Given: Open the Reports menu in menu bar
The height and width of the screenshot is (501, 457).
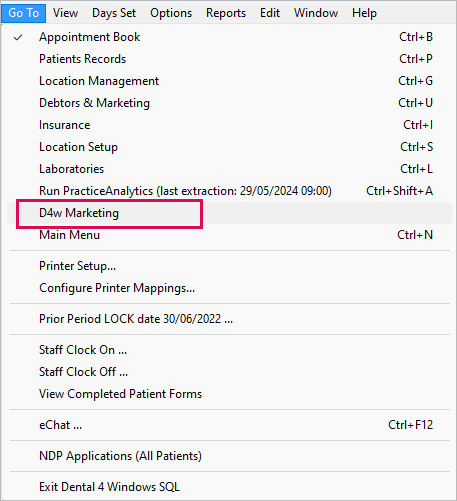Looking at the screenshot, I should [x=226, y=13].
